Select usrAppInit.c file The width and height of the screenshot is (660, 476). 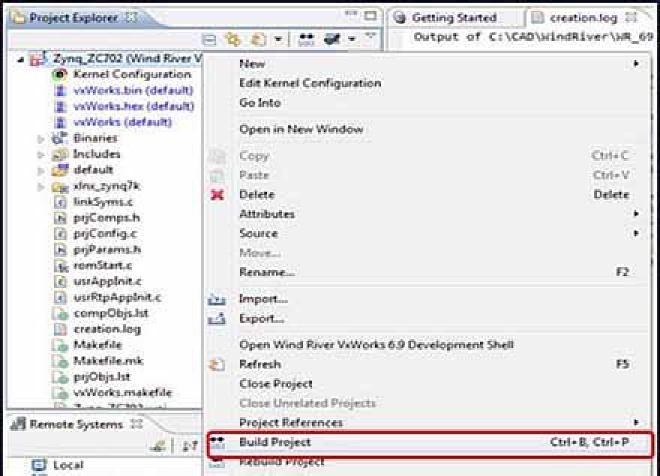[x=107, y=281]
